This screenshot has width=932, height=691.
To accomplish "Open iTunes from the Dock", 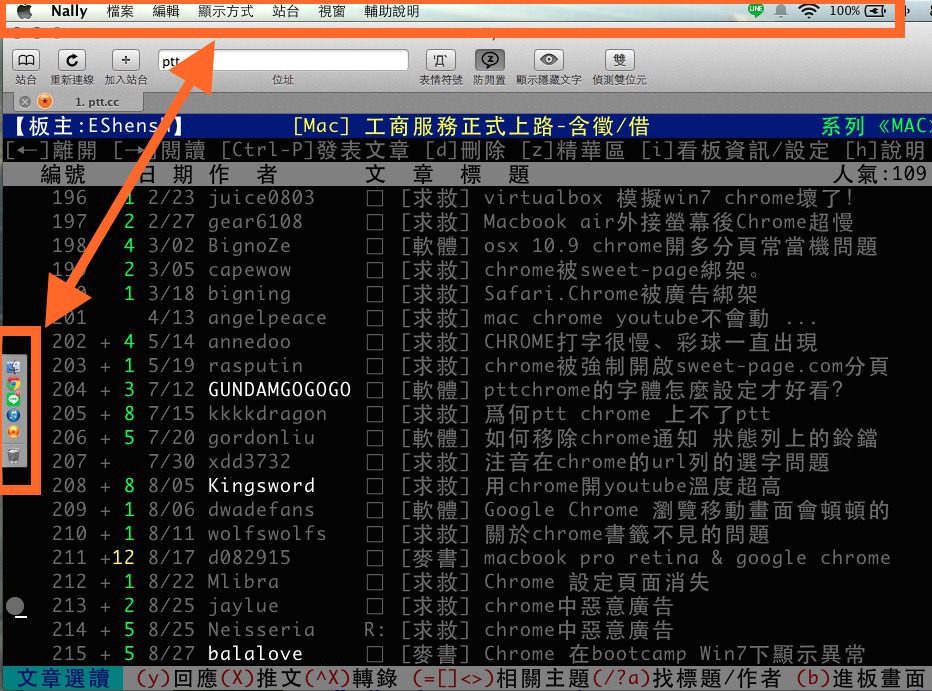I will click(13, 415).
